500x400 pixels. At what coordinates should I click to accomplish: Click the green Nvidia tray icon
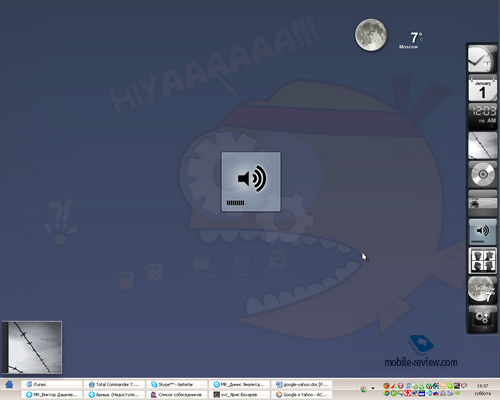click(457, 393)
